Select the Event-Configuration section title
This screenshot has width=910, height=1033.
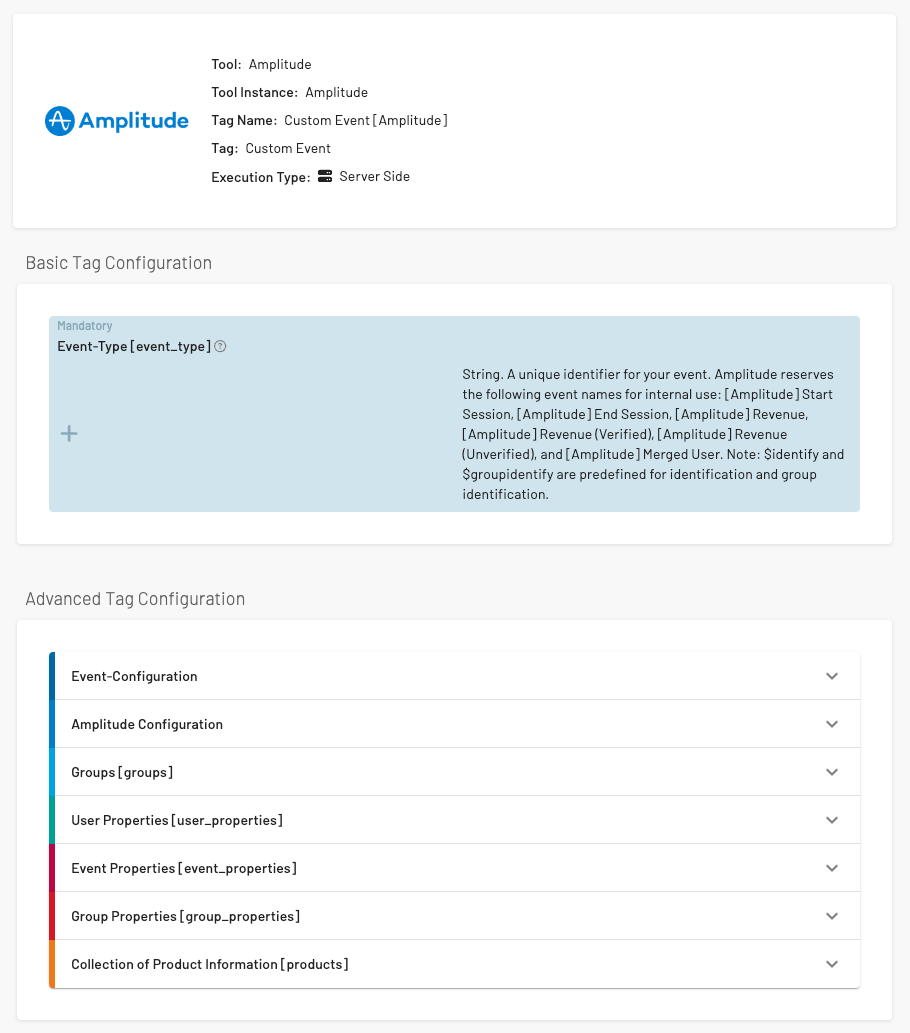tap(134, 677)
